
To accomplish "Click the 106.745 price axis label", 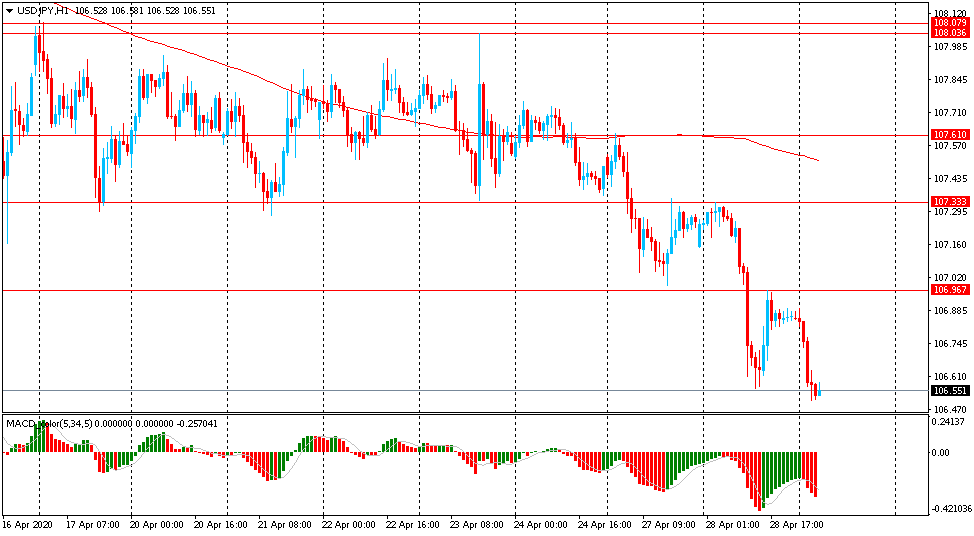I will tap(950, 343).
